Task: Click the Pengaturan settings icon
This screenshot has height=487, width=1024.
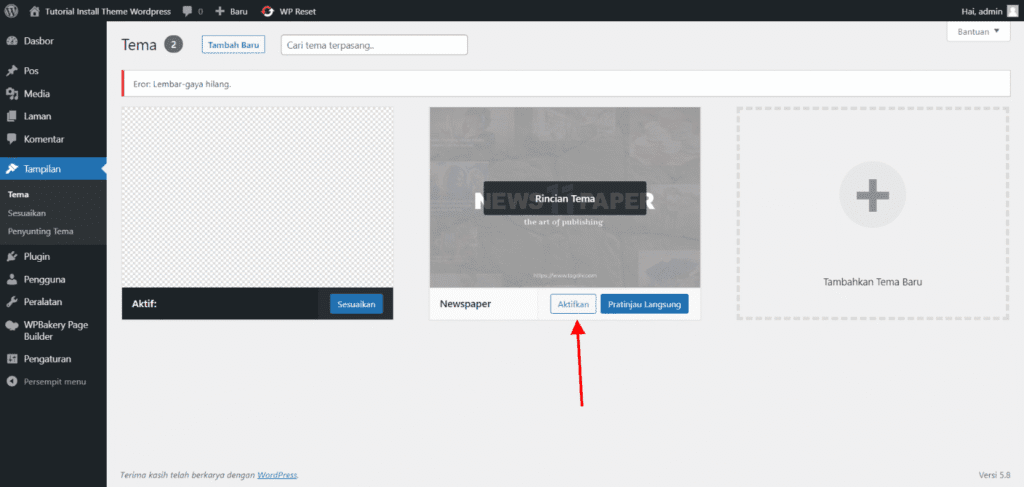Action: (x=12, y=359)
